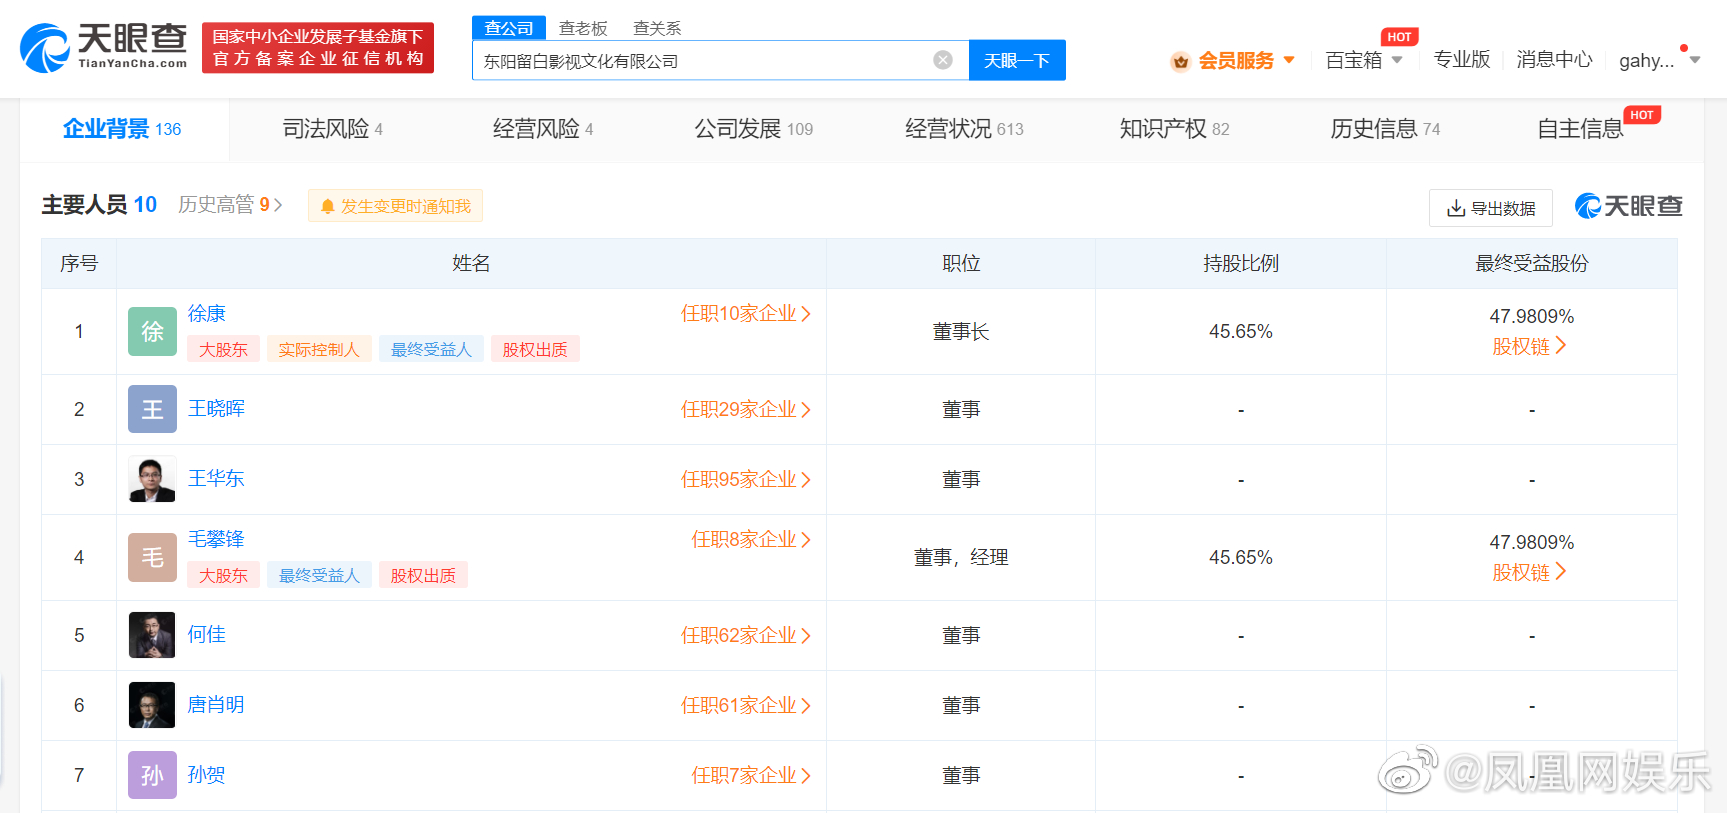This screenshot has height=813, width=1727.
Task: Open the 会员服务 dropdown menu
Action: (1235, 61)
